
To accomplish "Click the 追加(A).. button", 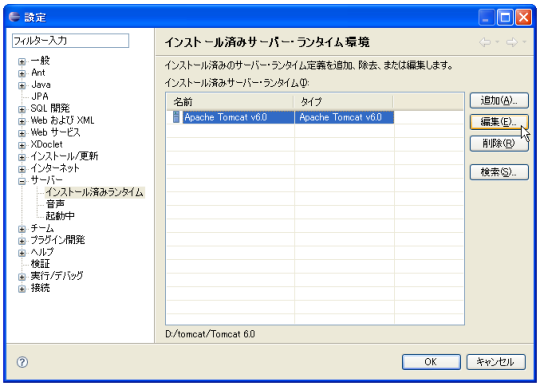I will click(499, 101).
